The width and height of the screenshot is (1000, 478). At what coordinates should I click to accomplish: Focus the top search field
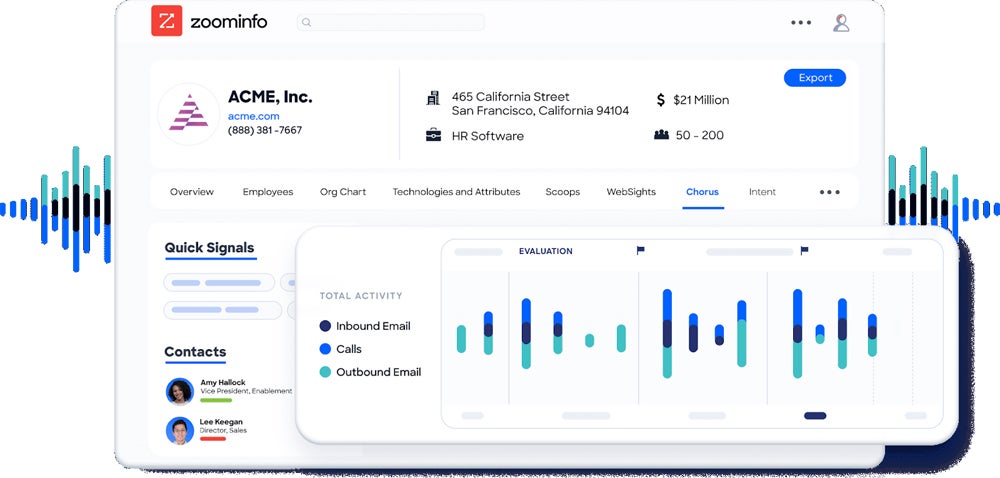point(390,22)
